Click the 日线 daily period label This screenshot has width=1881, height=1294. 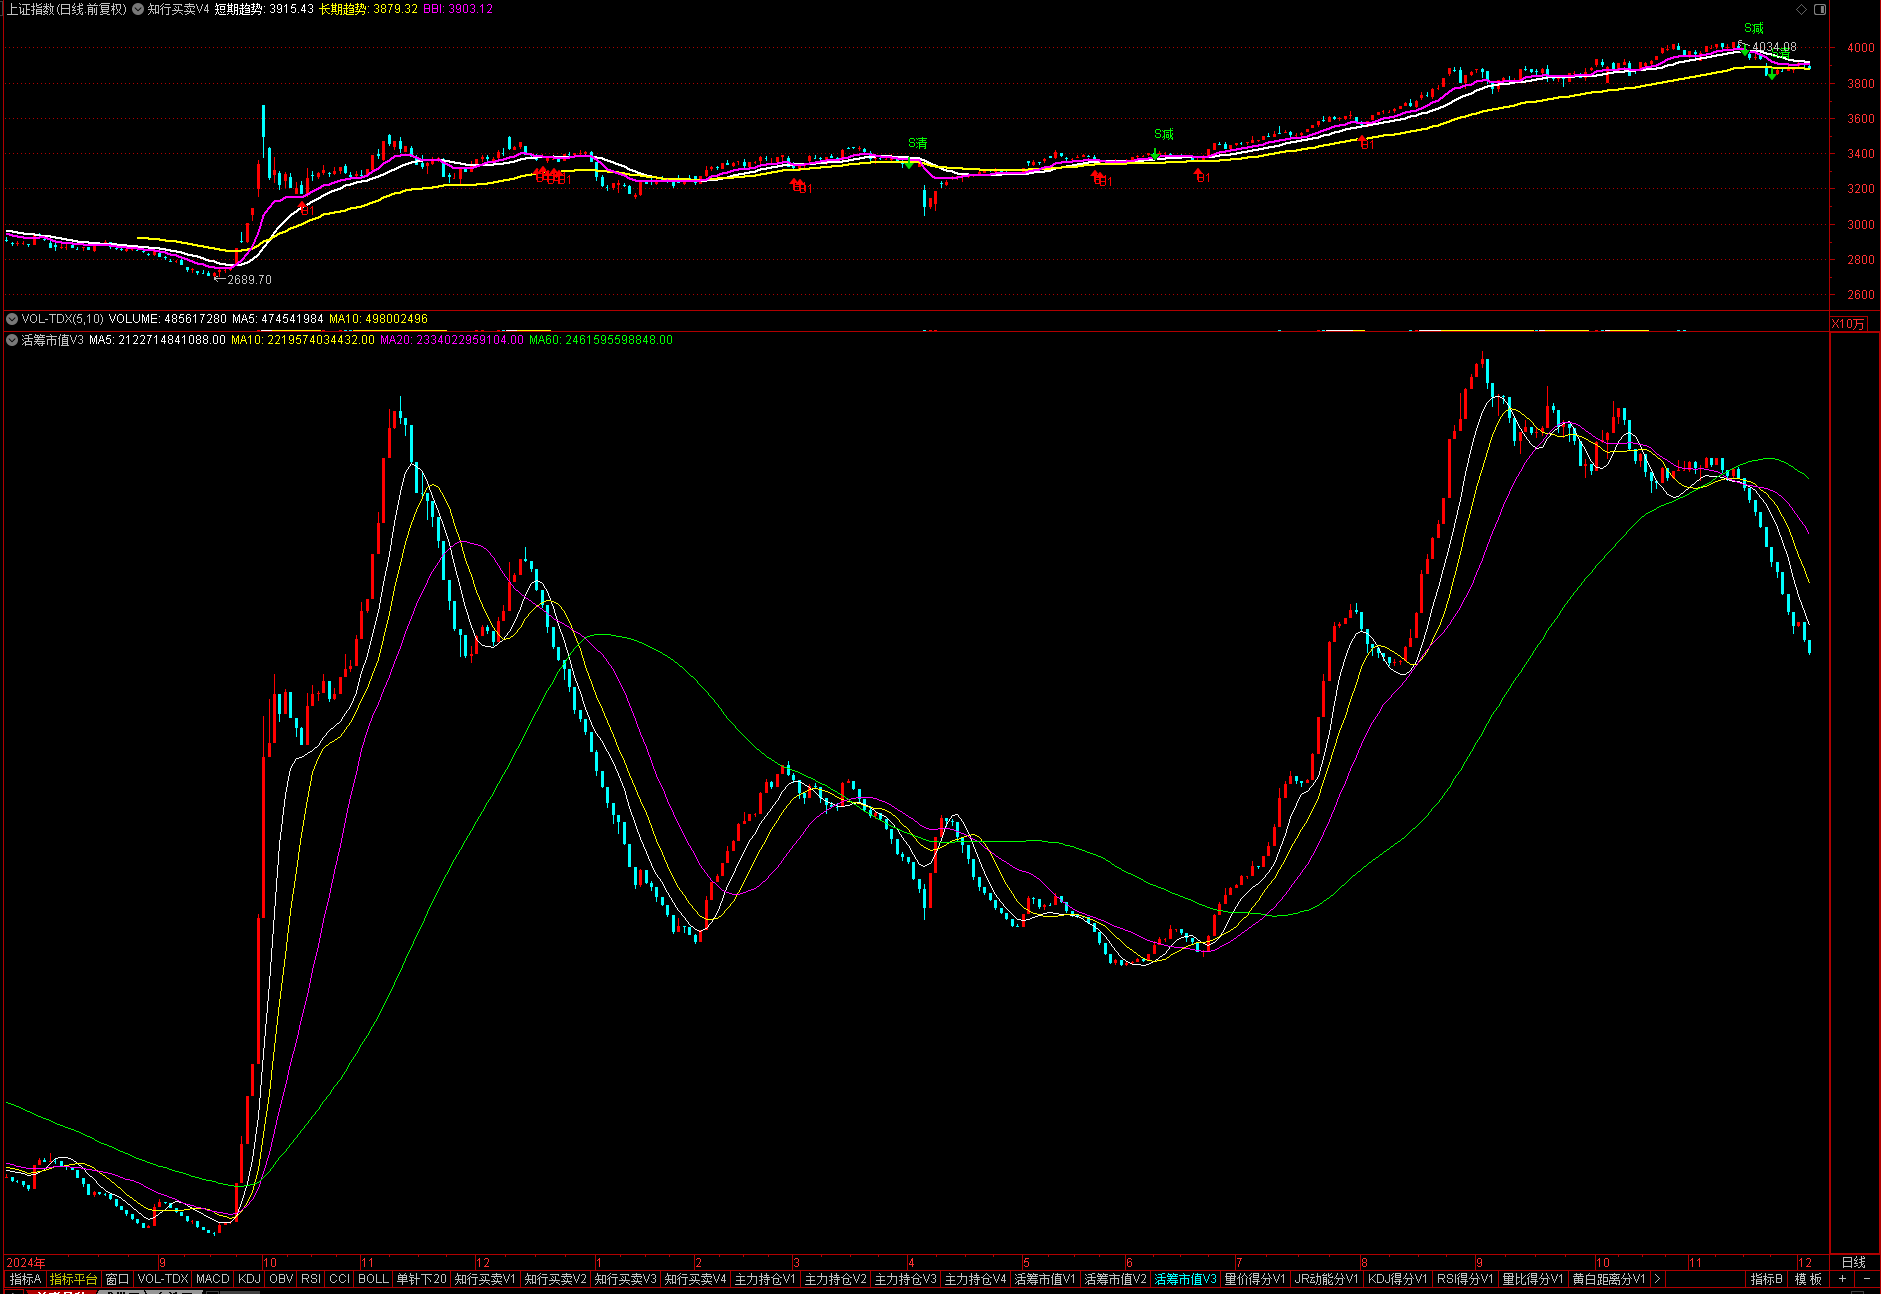tap(1853, 1262)
